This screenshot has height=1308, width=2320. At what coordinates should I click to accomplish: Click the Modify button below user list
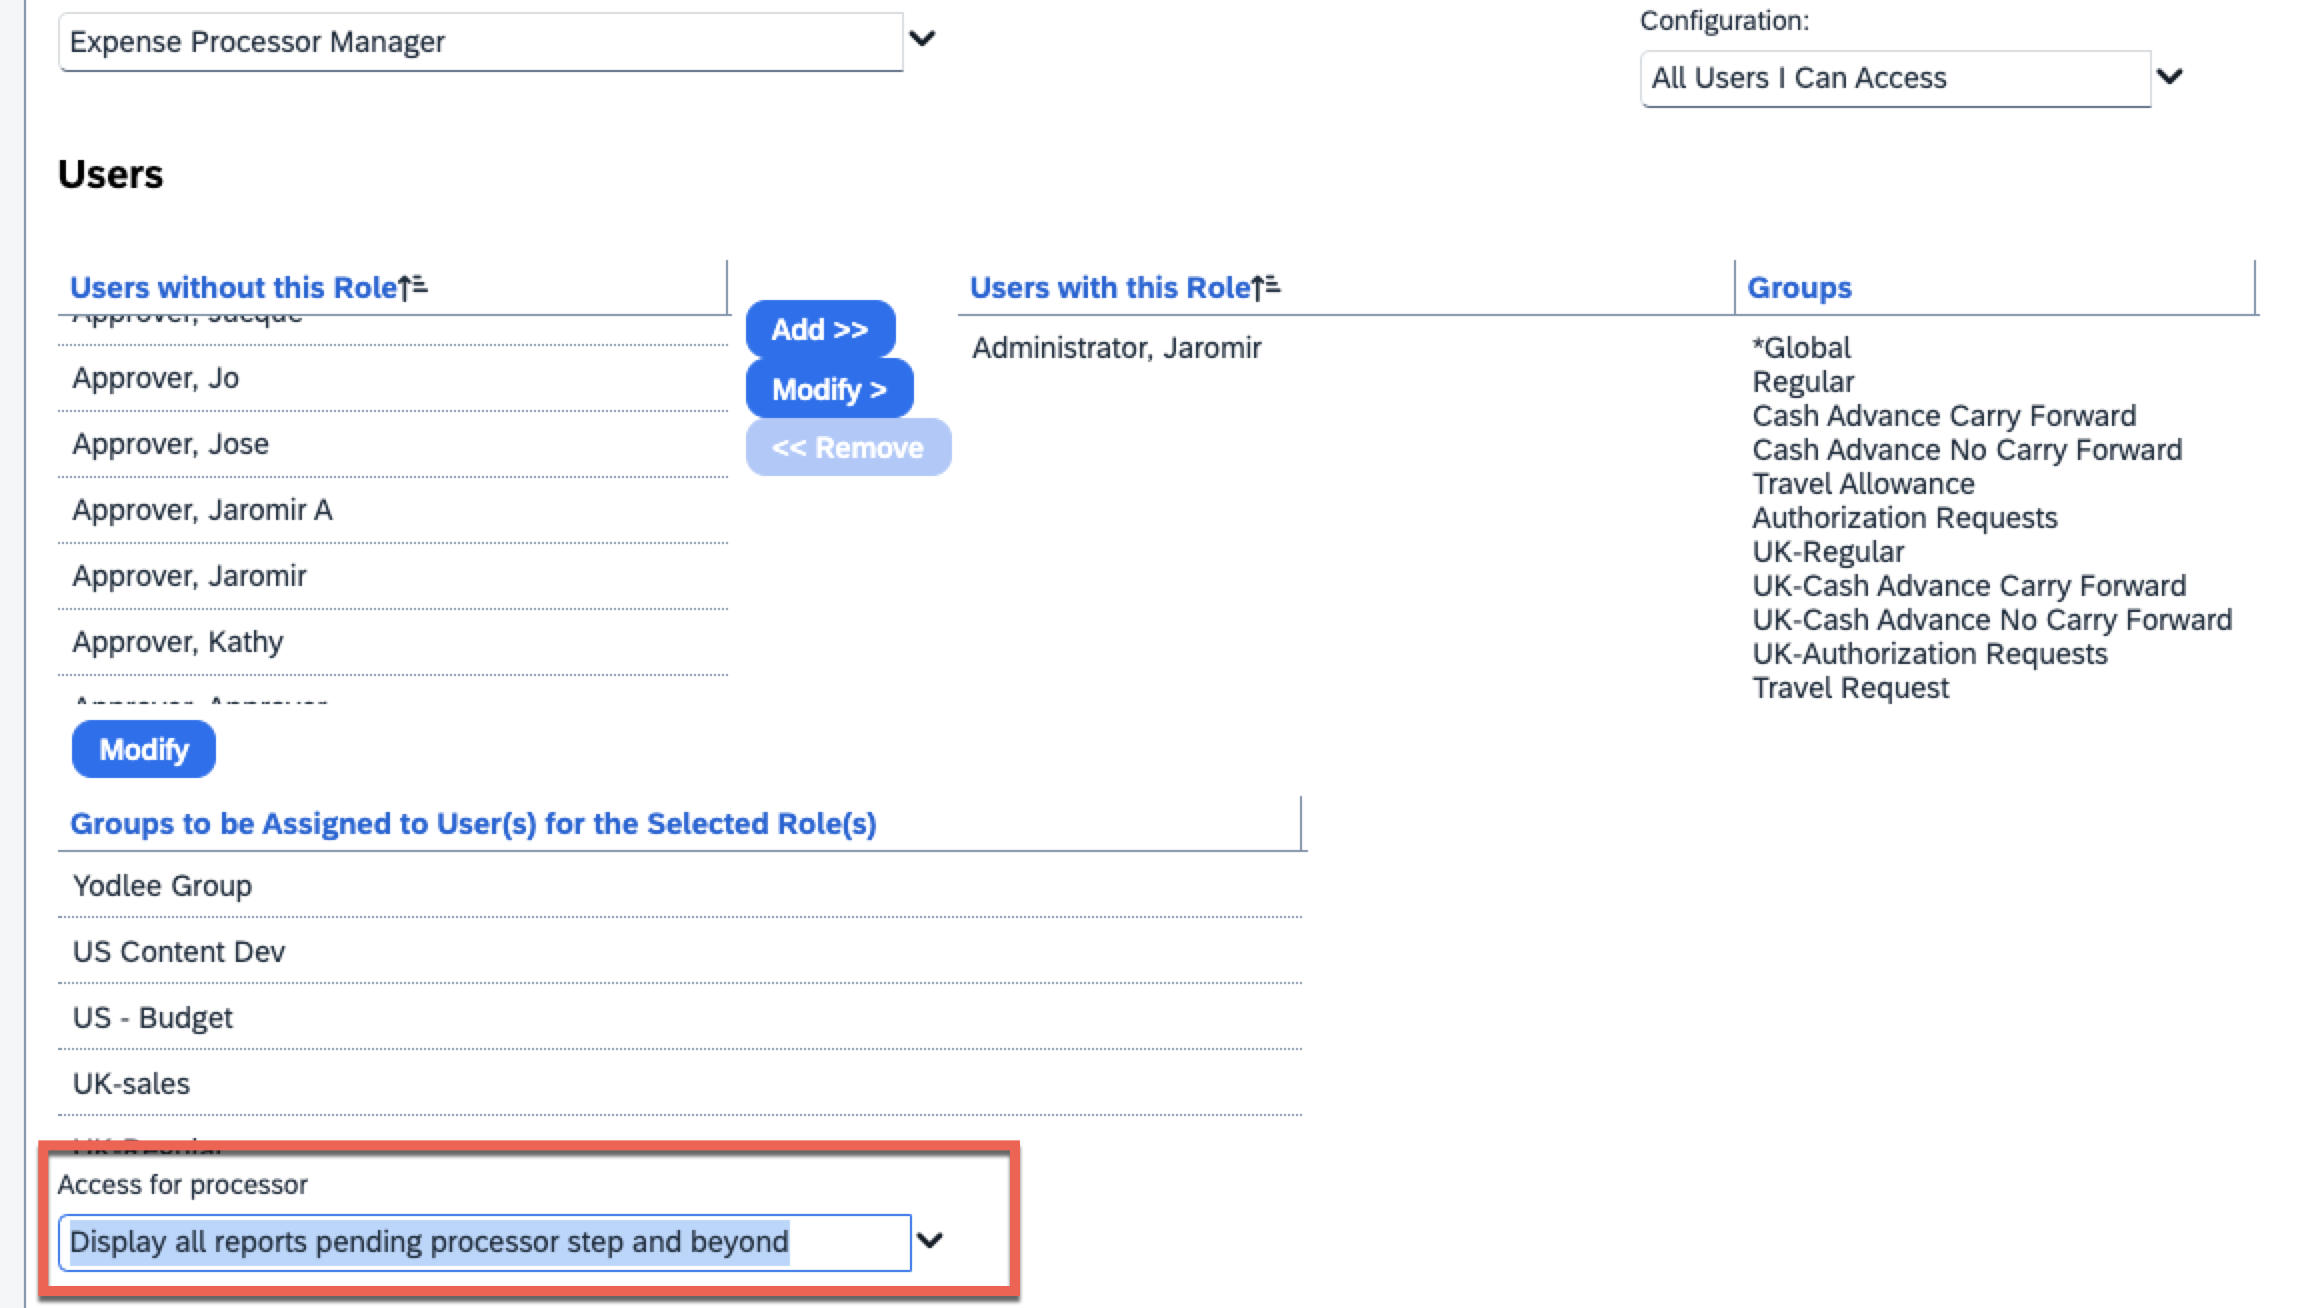tap(144, 749)
